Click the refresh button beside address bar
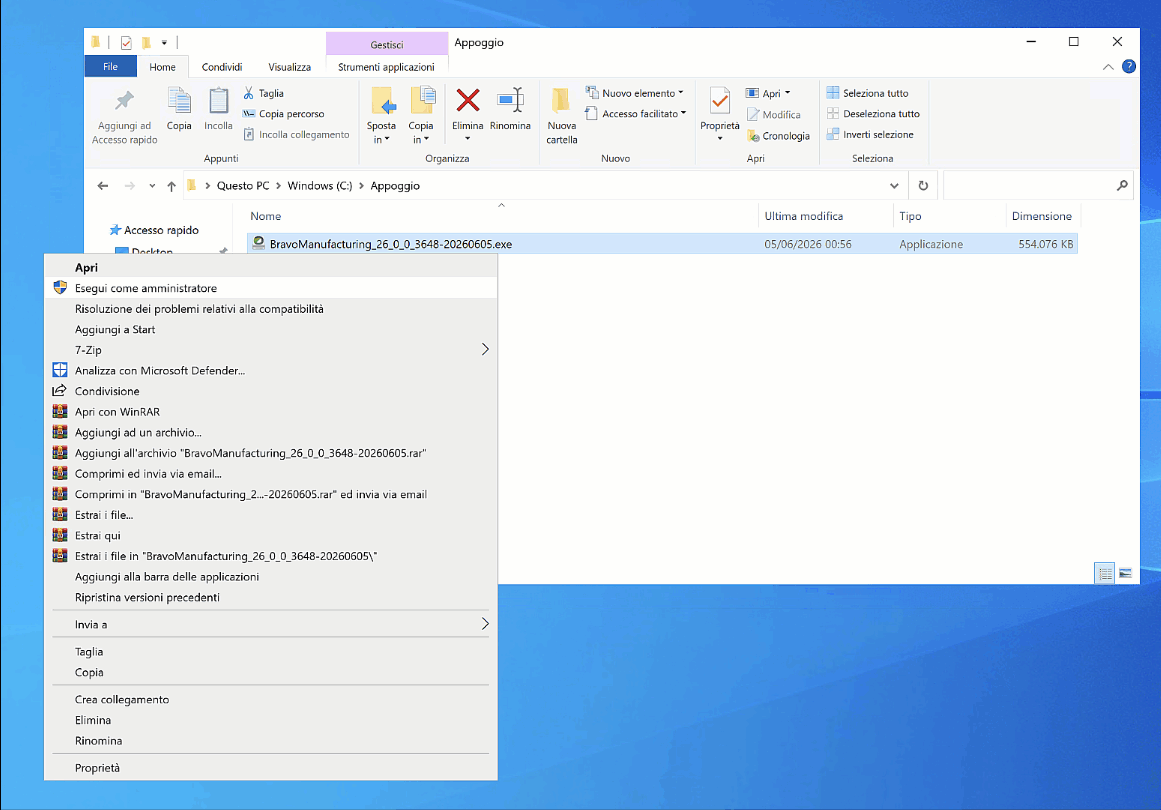 923,186
